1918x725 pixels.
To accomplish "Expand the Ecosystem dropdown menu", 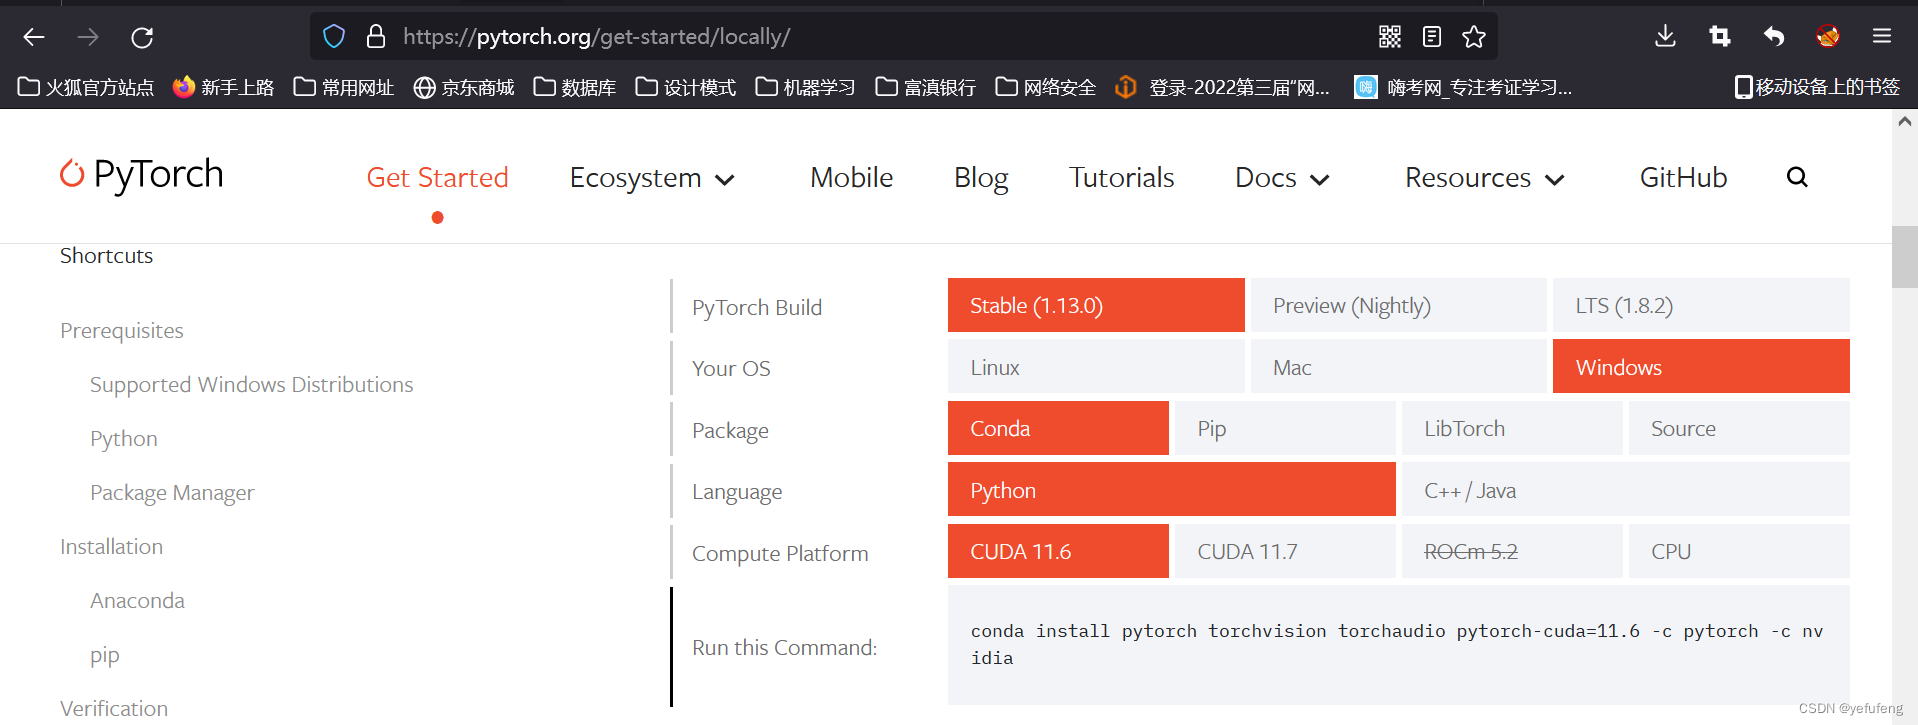I will [652, 178].
